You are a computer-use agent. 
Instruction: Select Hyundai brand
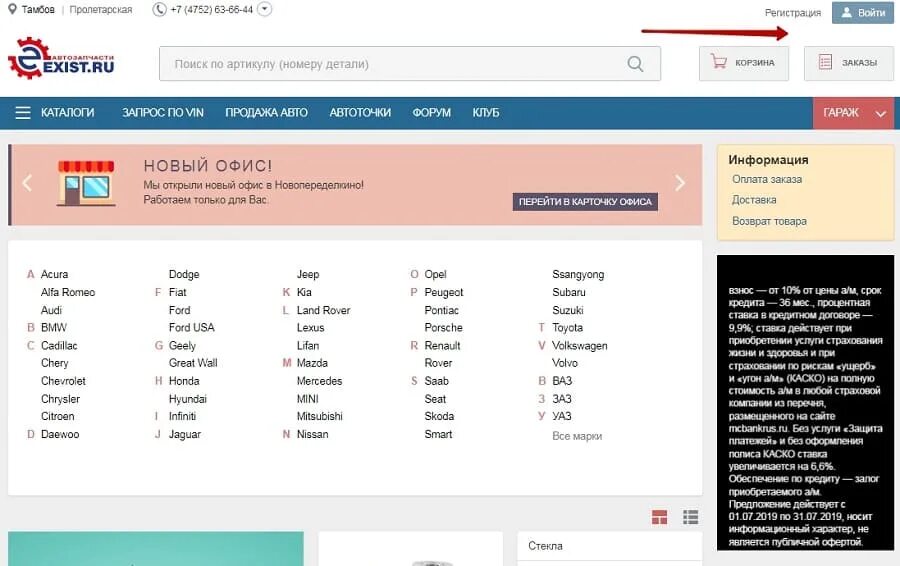188,399
